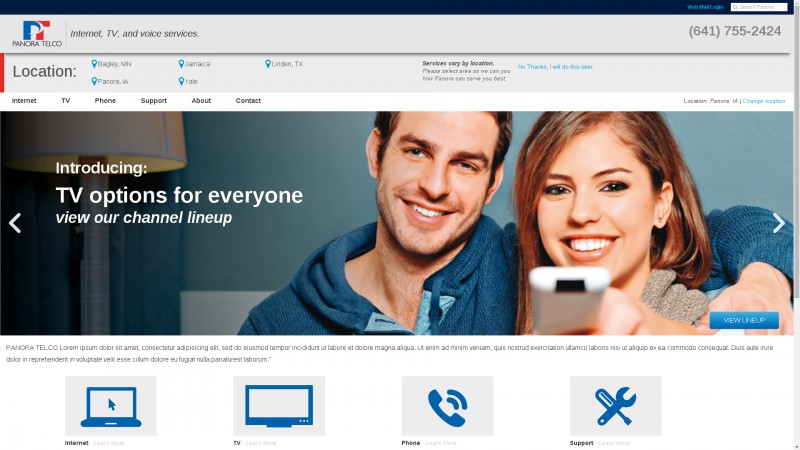Click the map pin next to Linden, TX
The image size is (800, 450).
pos(268,64)
